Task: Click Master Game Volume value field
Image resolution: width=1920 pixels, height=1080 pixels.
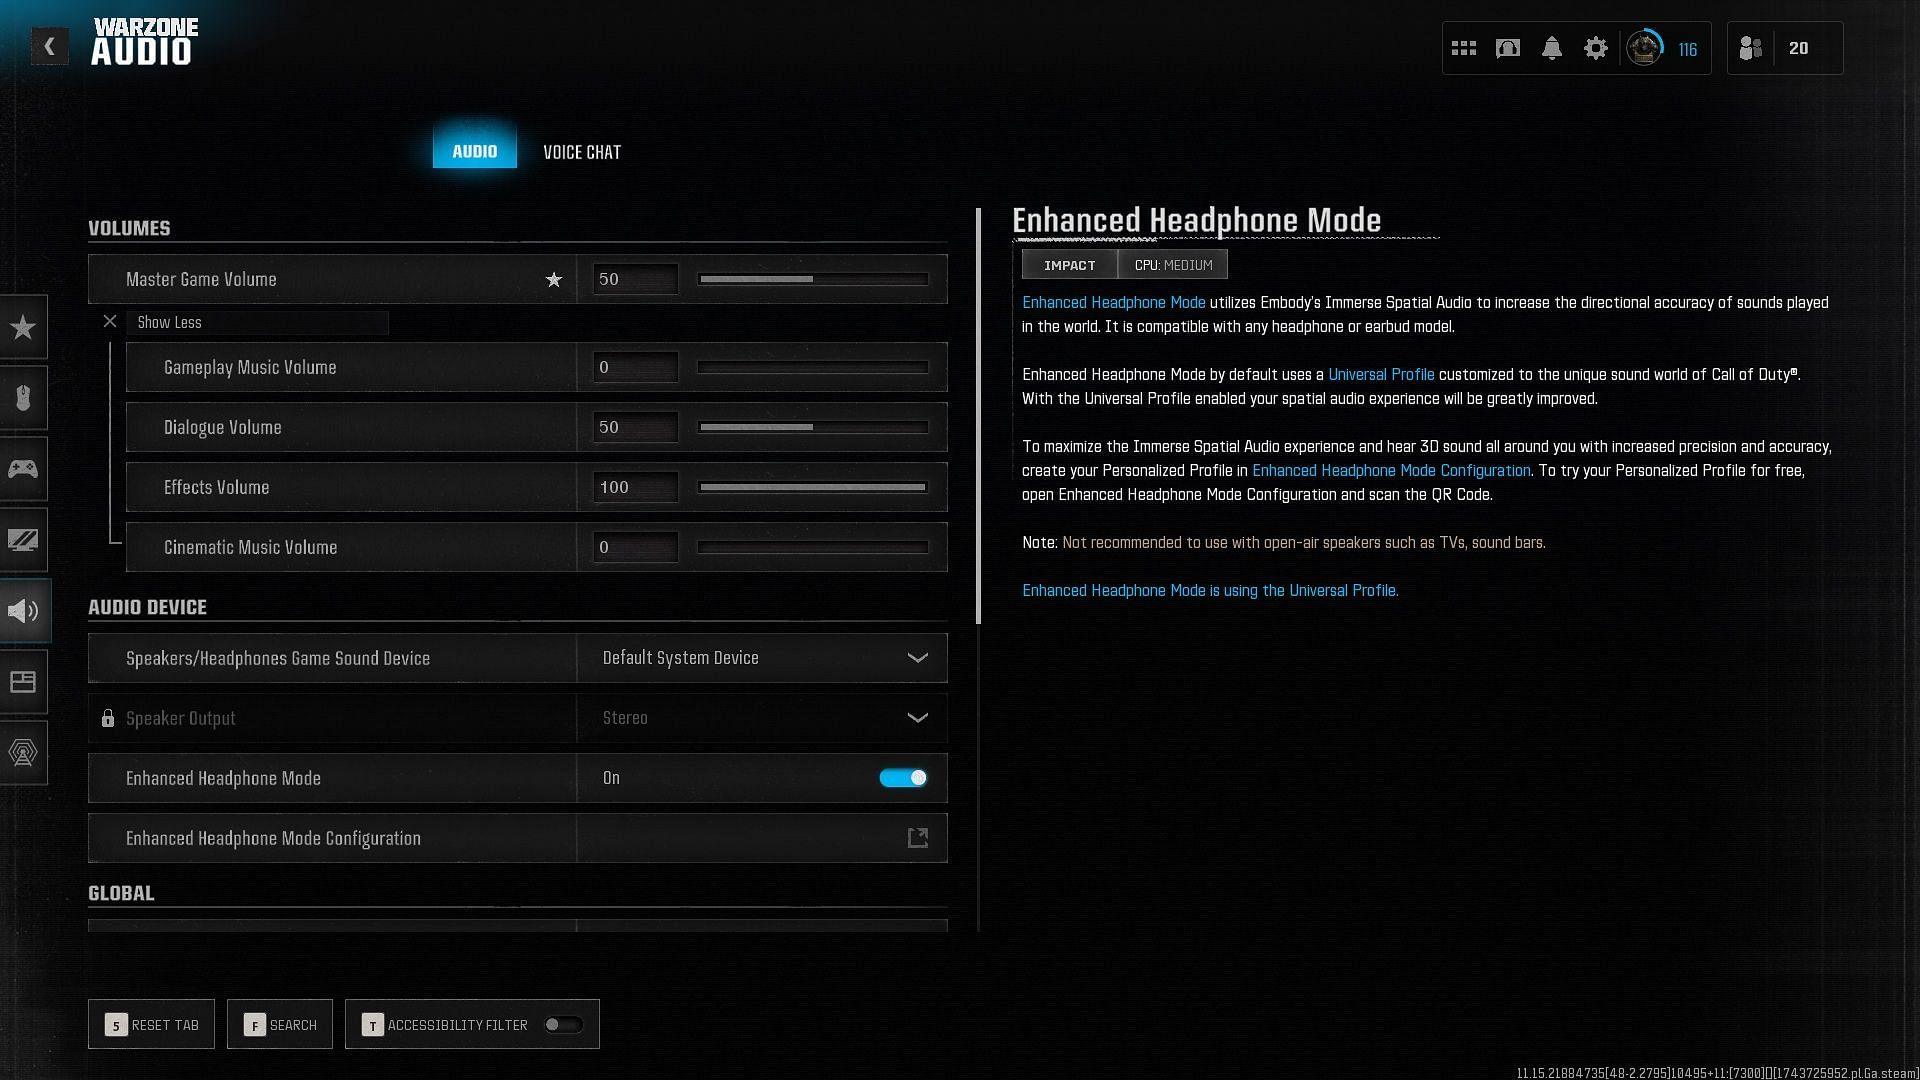Action: [635, 279]
